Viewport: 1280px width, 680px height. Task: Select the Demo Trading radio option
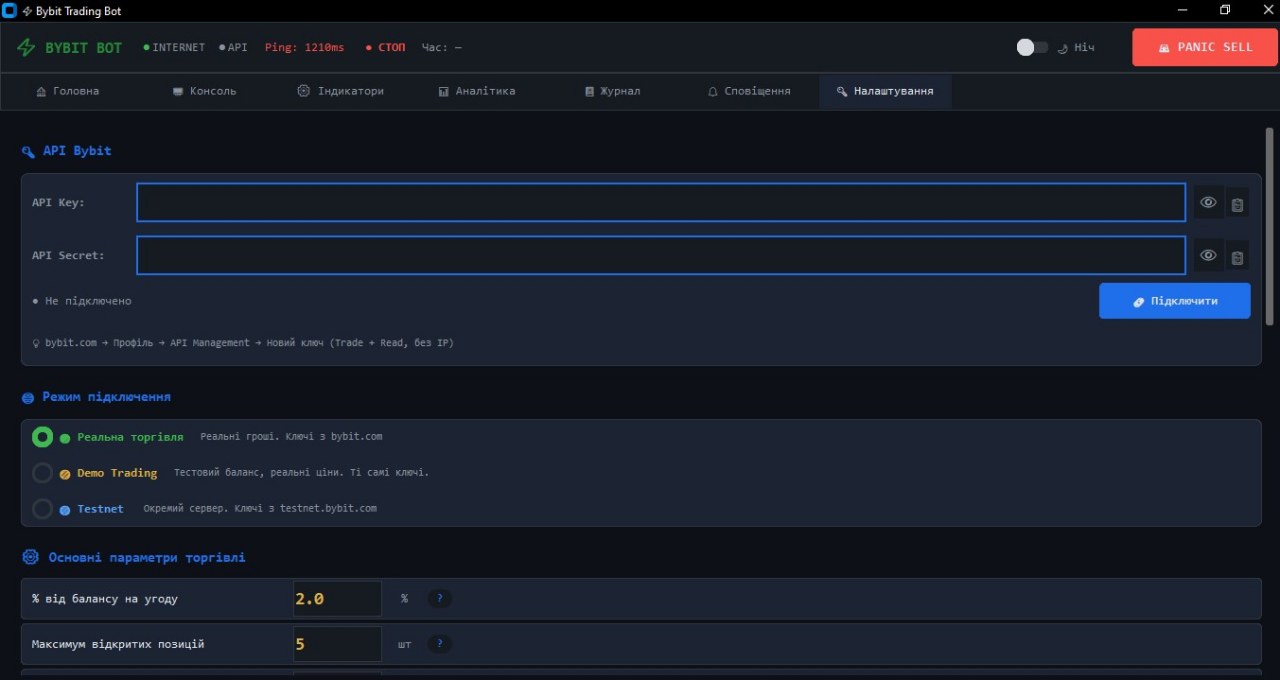(x=42, y=473)
